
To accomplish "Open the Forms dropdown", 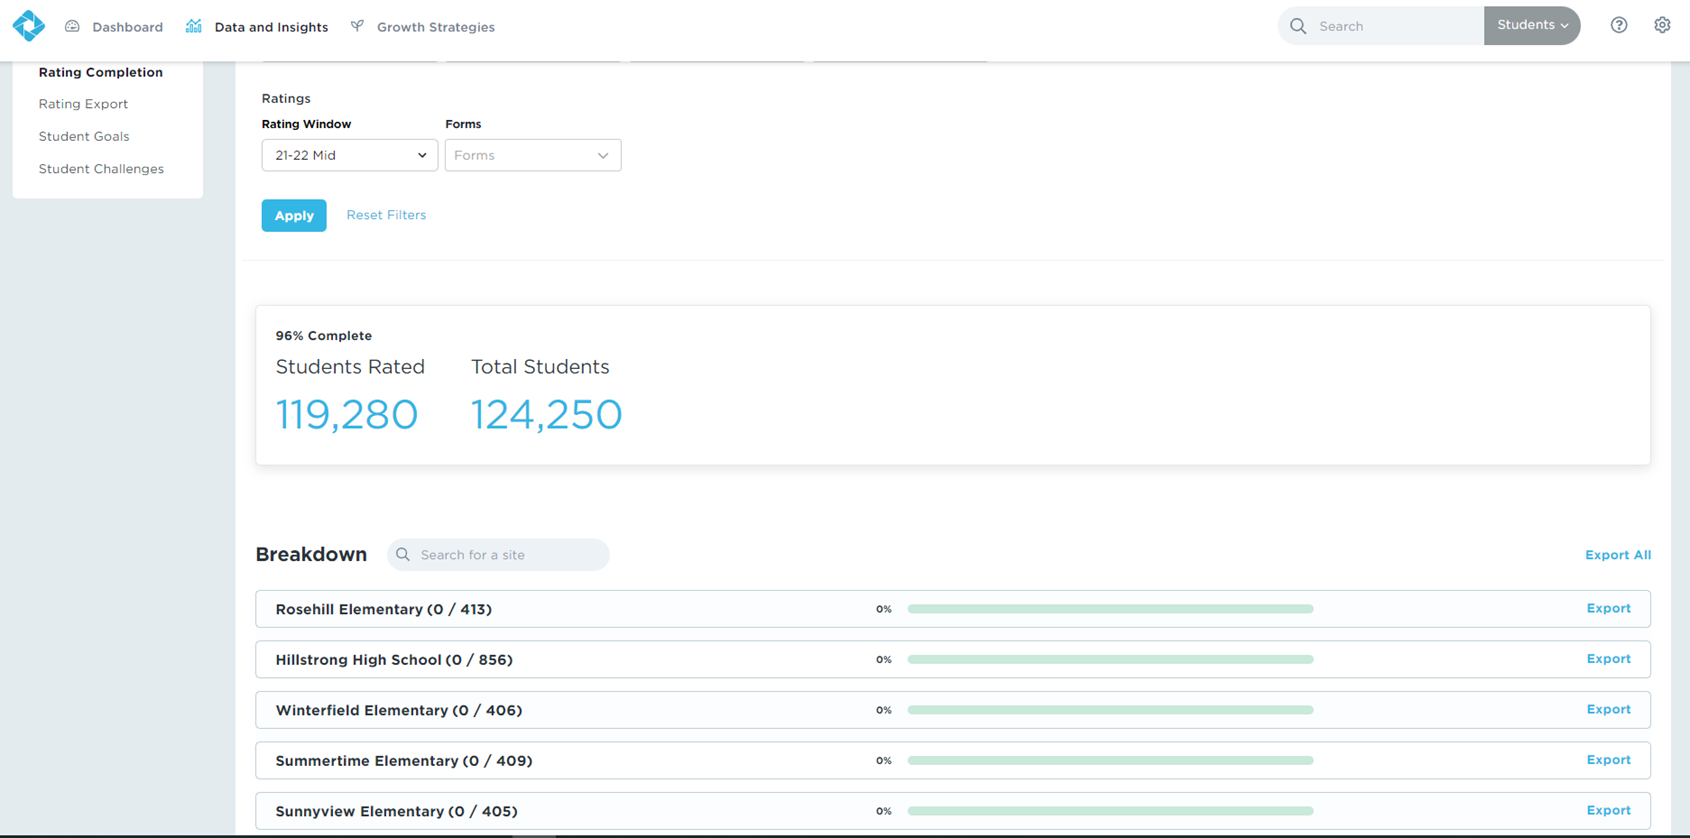I will (x=532, y=156).
